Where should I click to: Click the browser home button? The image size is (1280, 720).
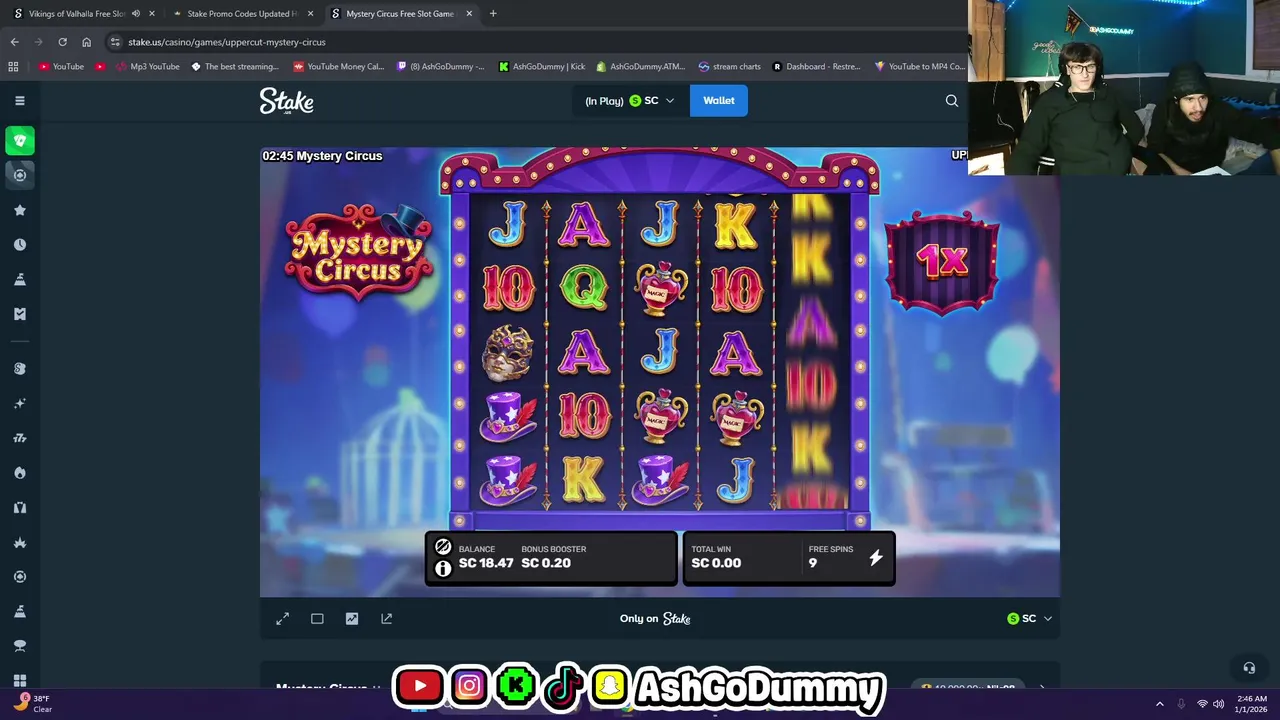tap(86, 42)
